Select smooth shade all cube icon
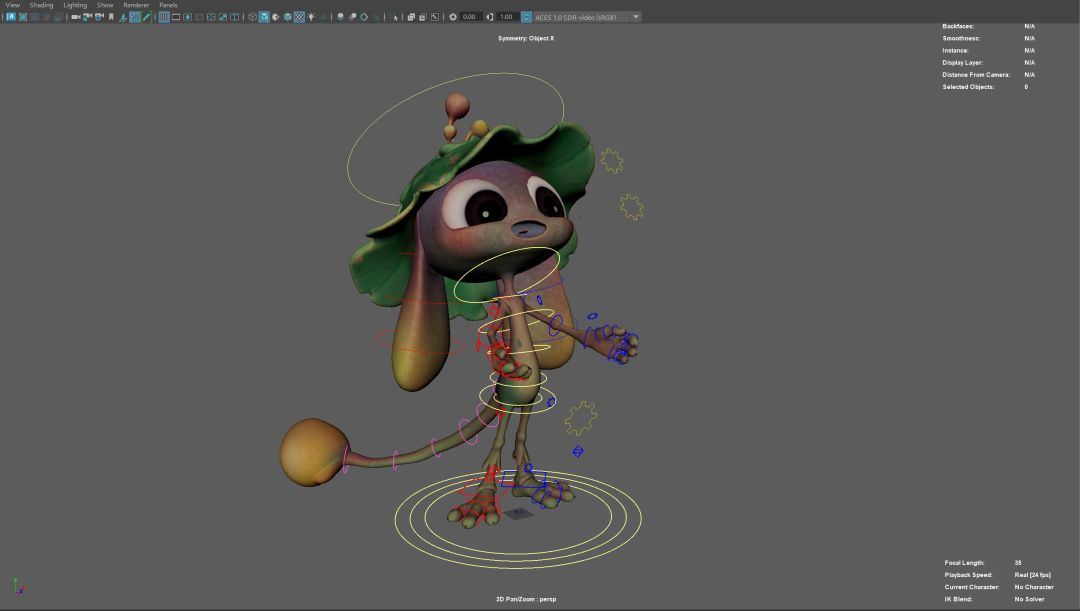This screenshot has height=611, width=1080. point(264,17)
